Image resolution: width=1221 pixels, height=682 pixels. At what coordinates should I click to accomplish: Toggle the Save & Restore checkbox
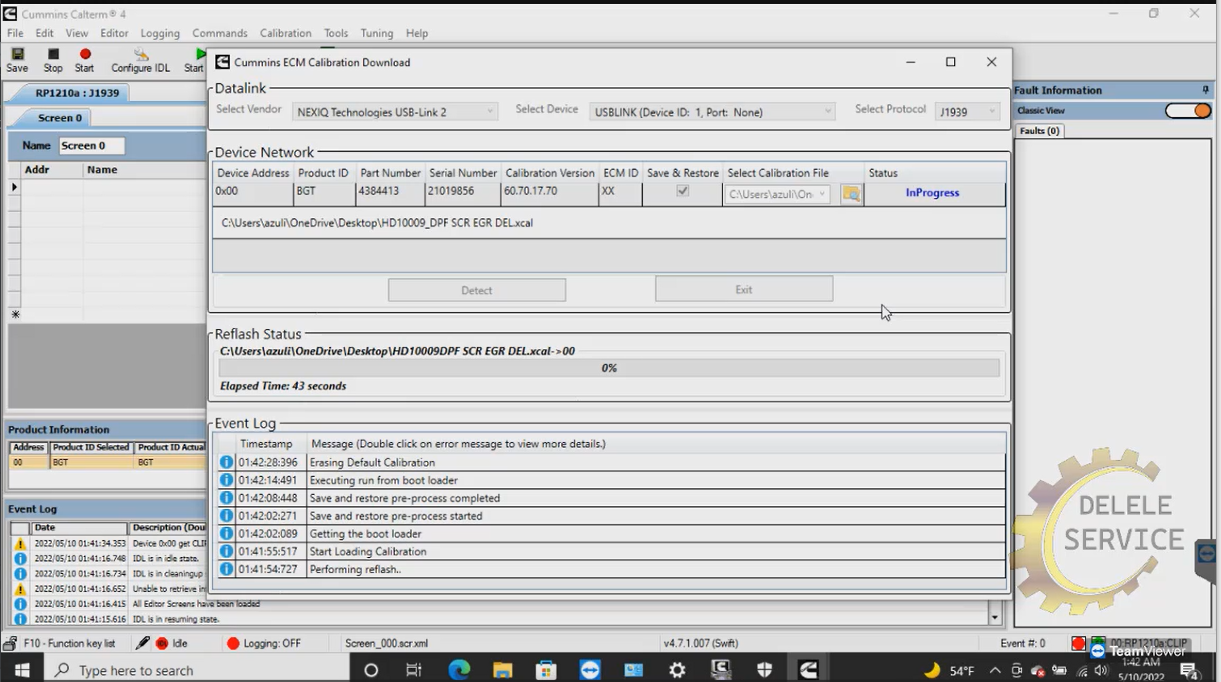(x=683, y=191)
